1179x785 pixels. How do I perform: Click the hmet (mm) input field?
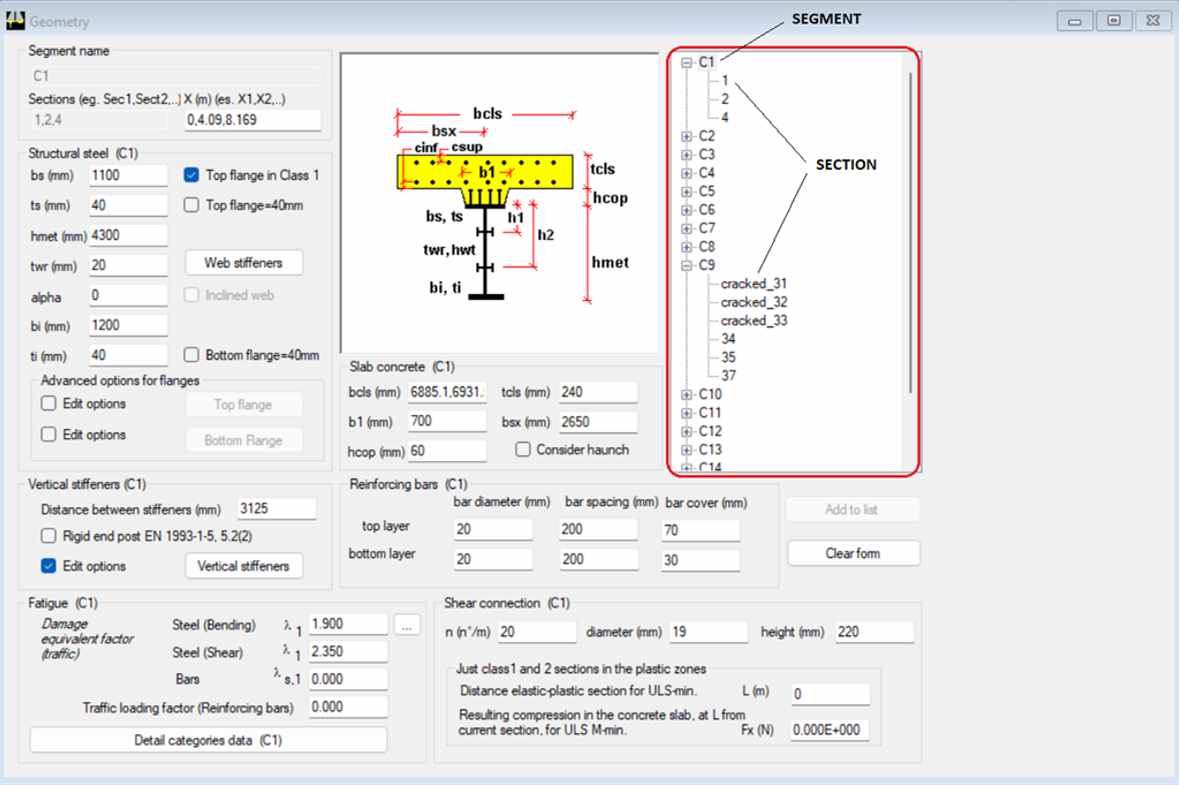(x=128, y=236)
